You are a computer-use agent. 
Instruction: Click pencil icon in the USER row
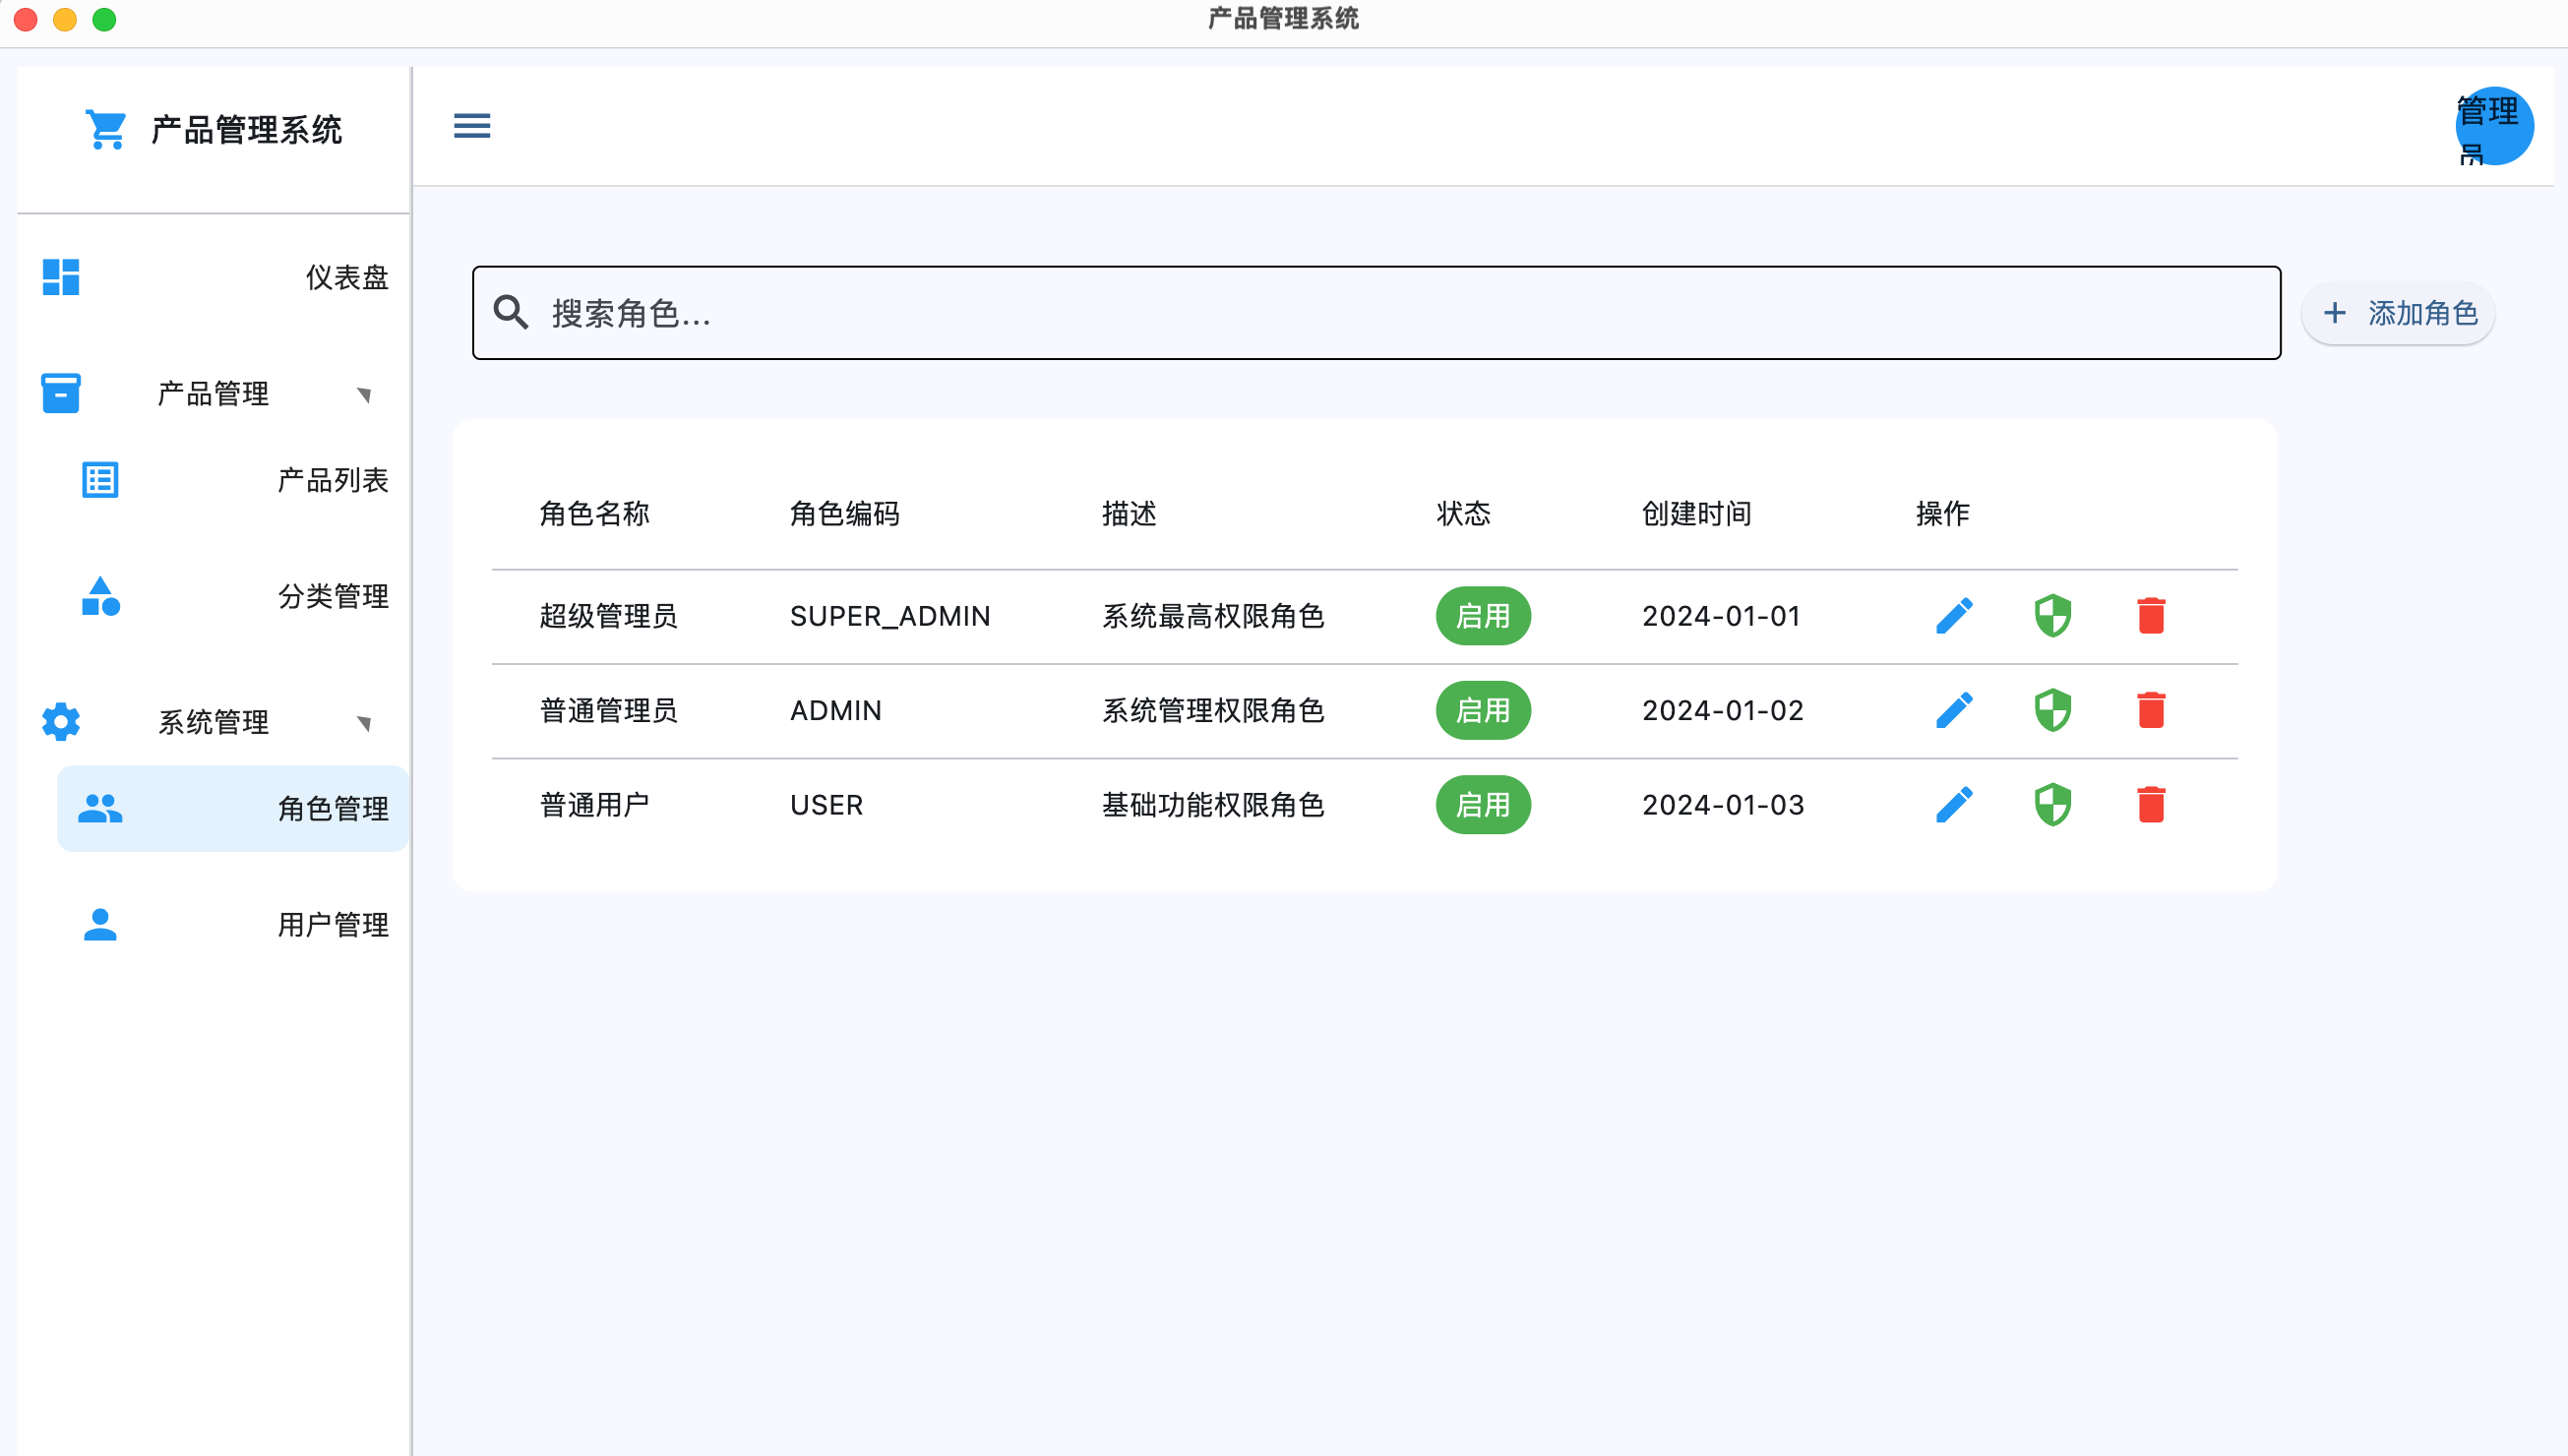tap(1954, 805)
